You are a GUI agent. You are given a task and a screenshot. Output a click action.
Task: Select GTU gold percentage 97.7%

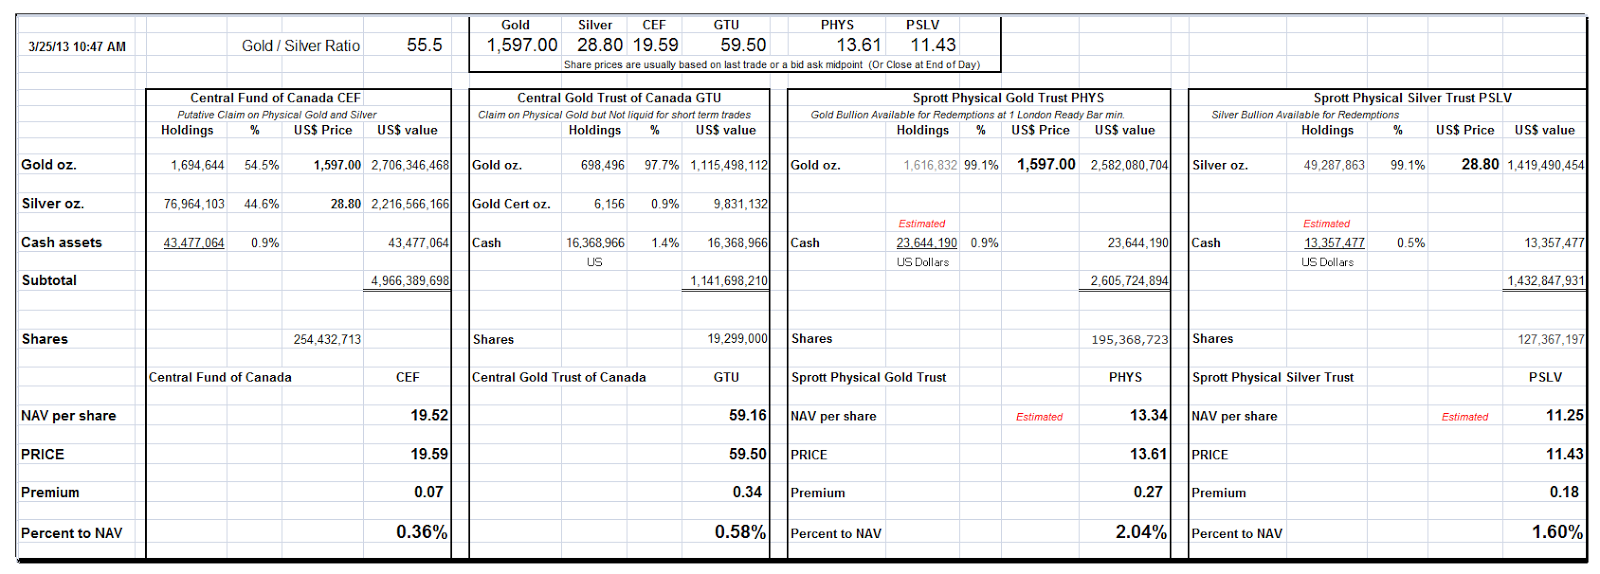click(x=662, y=165)
